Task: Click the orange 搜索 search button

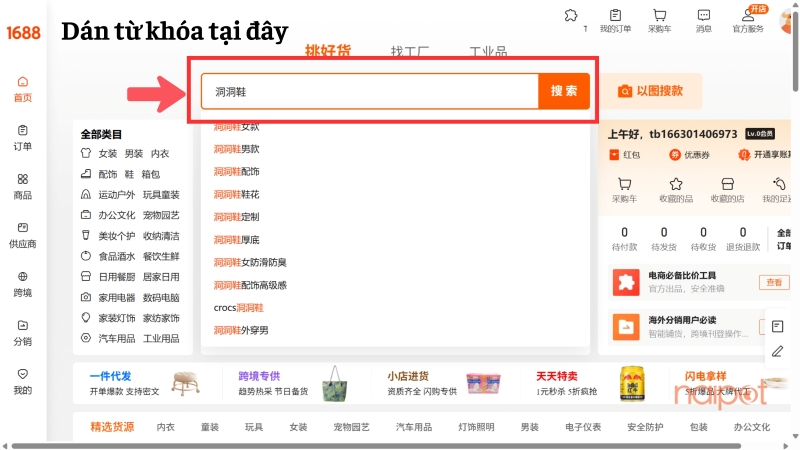Action: (x=564, y=91)
